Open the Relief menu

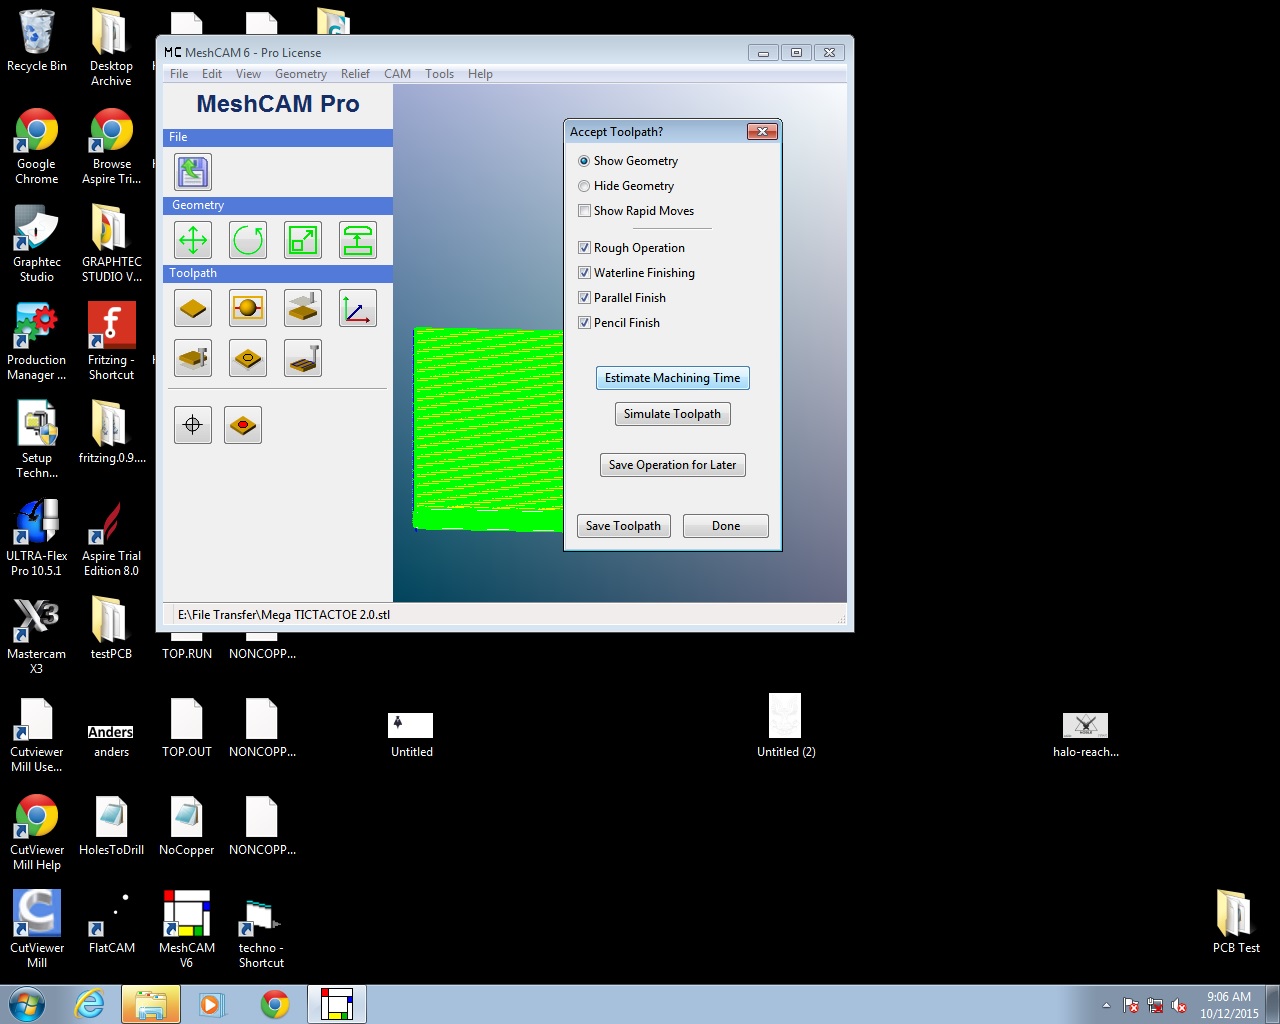pos(355,74)
